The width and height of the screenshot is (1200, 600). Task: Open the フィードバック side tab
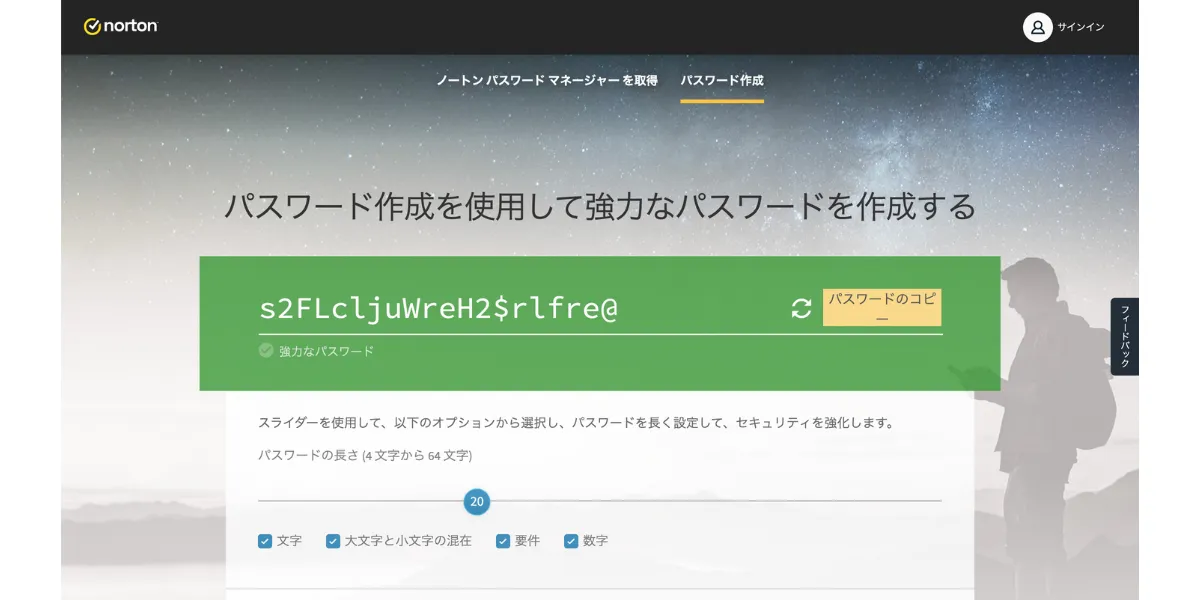pyautogui.click(x=1125, y=336)
